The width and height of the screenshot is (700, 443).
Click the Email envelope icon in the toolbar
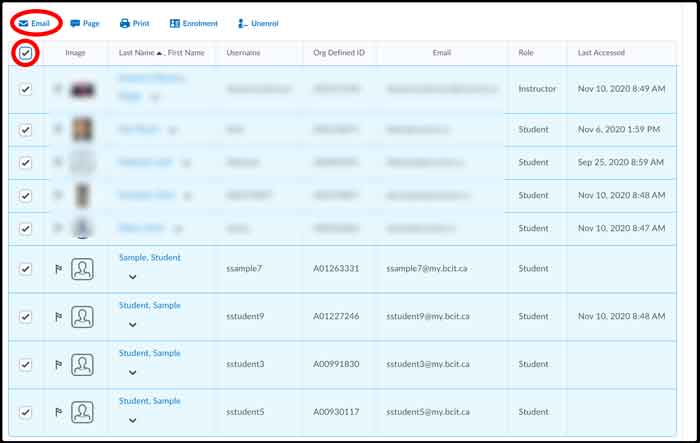pos(22,22)
